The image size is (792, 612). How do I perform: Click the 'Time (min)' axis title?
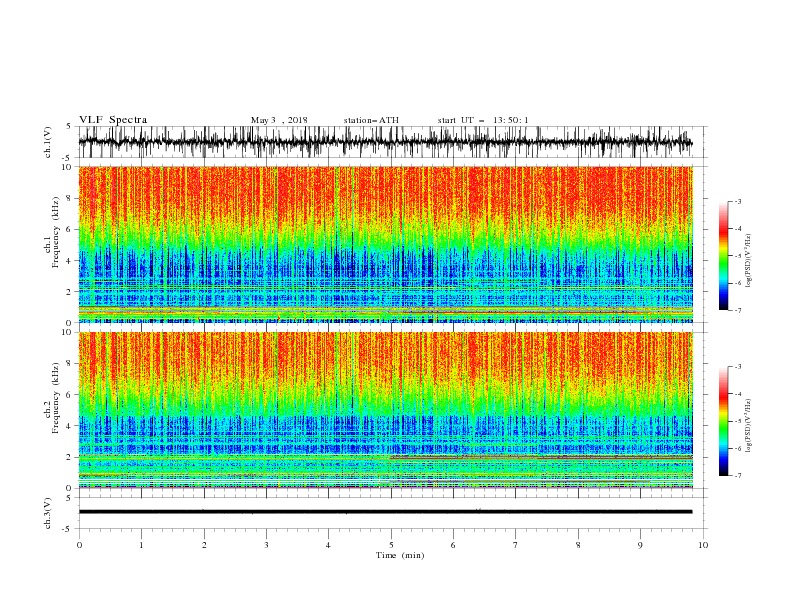(400, 555)
